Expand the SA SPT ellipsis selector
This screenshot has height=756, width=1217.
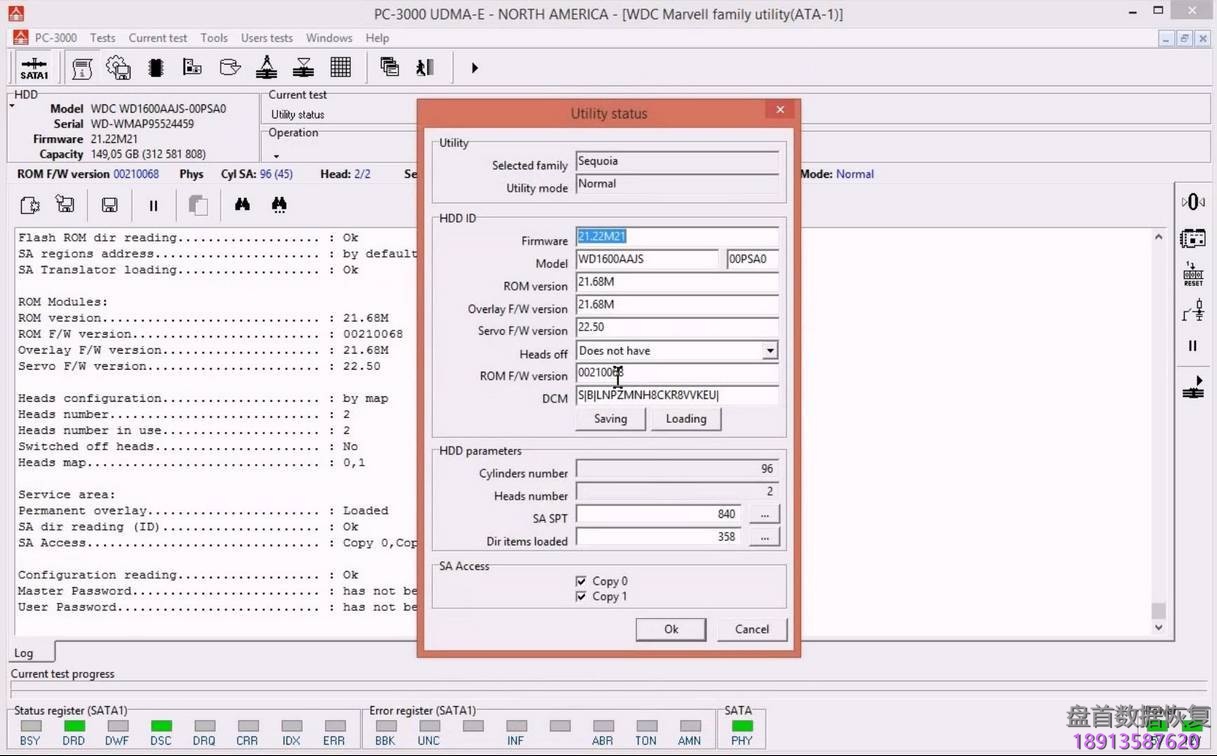[763, 514]
